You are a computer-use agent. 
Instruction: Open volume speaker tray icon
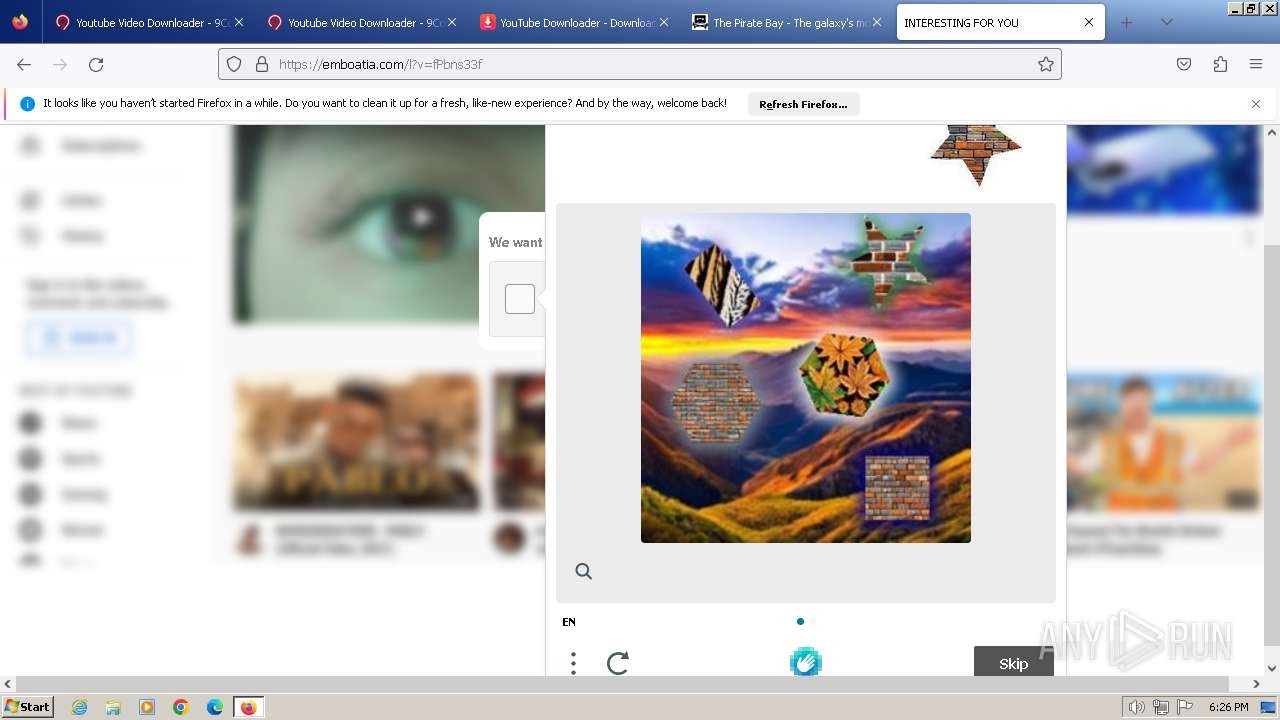1137,707
